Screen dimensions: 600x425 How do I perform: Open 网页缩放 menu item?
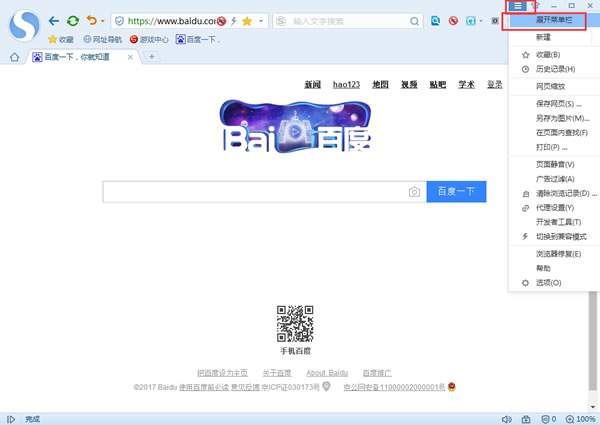[x=554, y=86]
